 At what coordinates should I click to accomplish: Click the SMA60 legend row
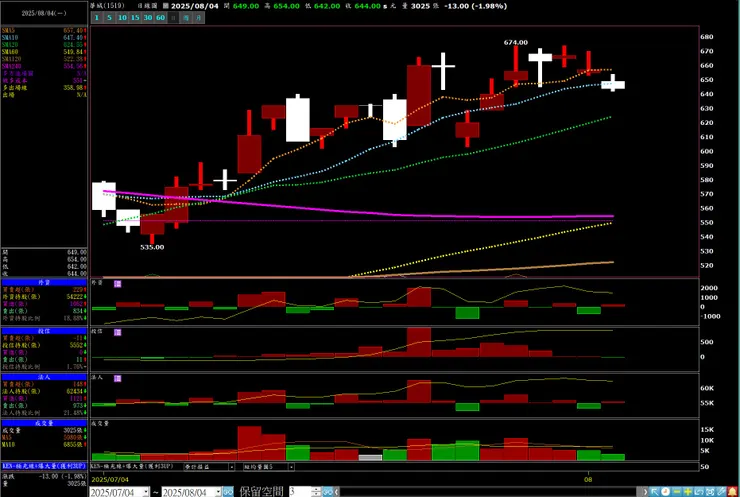(44, 51)
